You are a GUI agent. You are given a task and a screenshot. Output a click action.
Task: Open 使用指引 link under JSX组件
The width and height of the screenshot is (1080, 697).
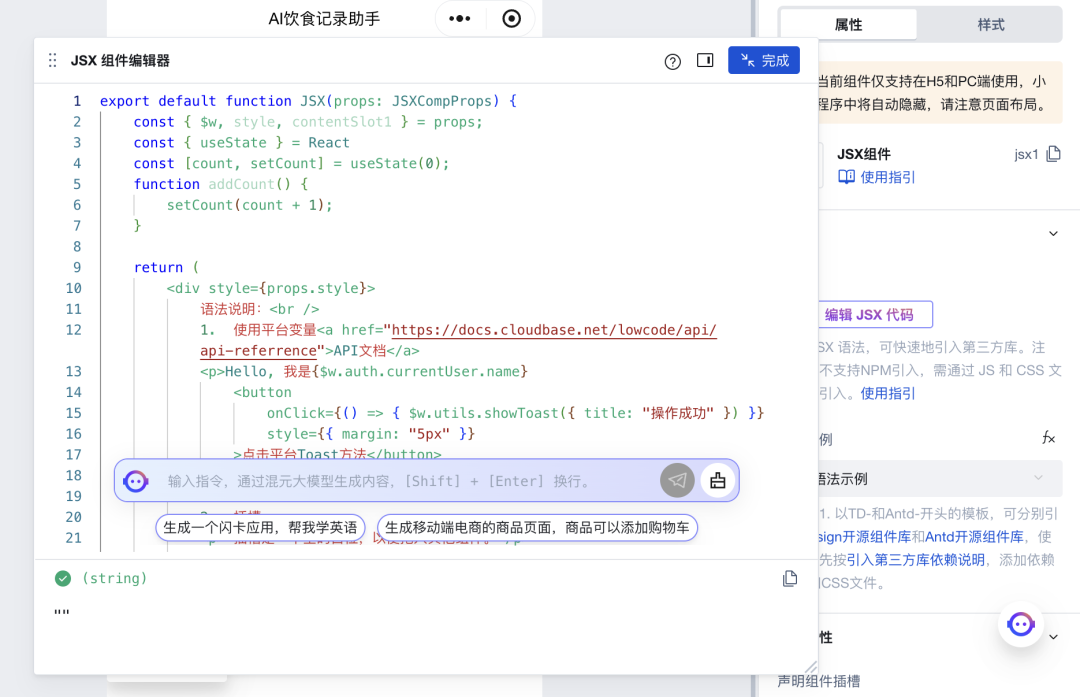888,177
